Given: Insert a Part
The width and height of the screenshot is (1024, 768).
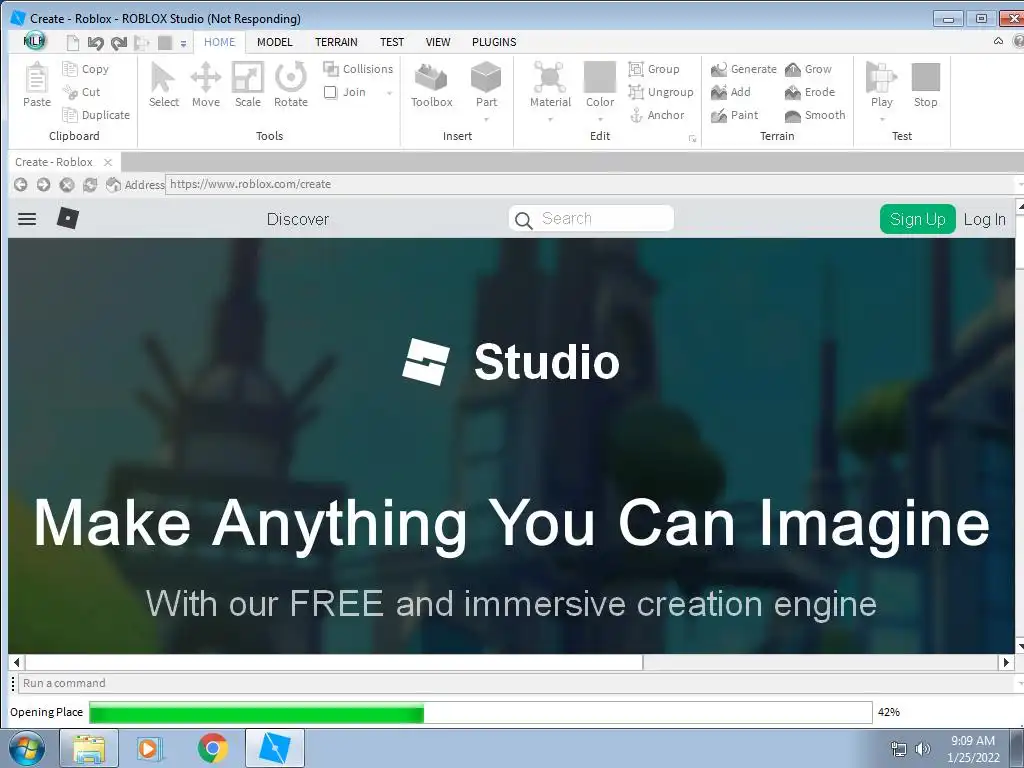Looking at the screenshot, I should 487,85.
